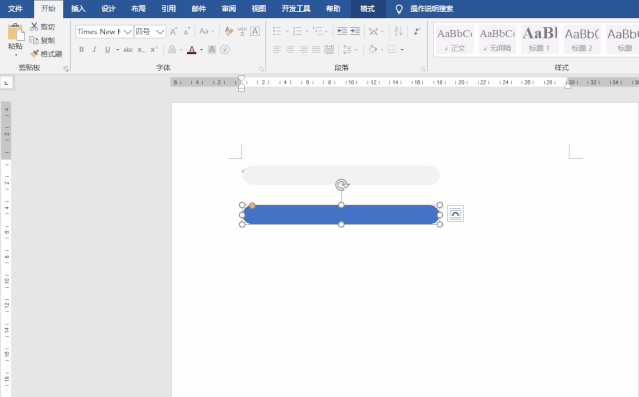Align text left icon
This screenshot has height=397, width=639.
(277, 50)
